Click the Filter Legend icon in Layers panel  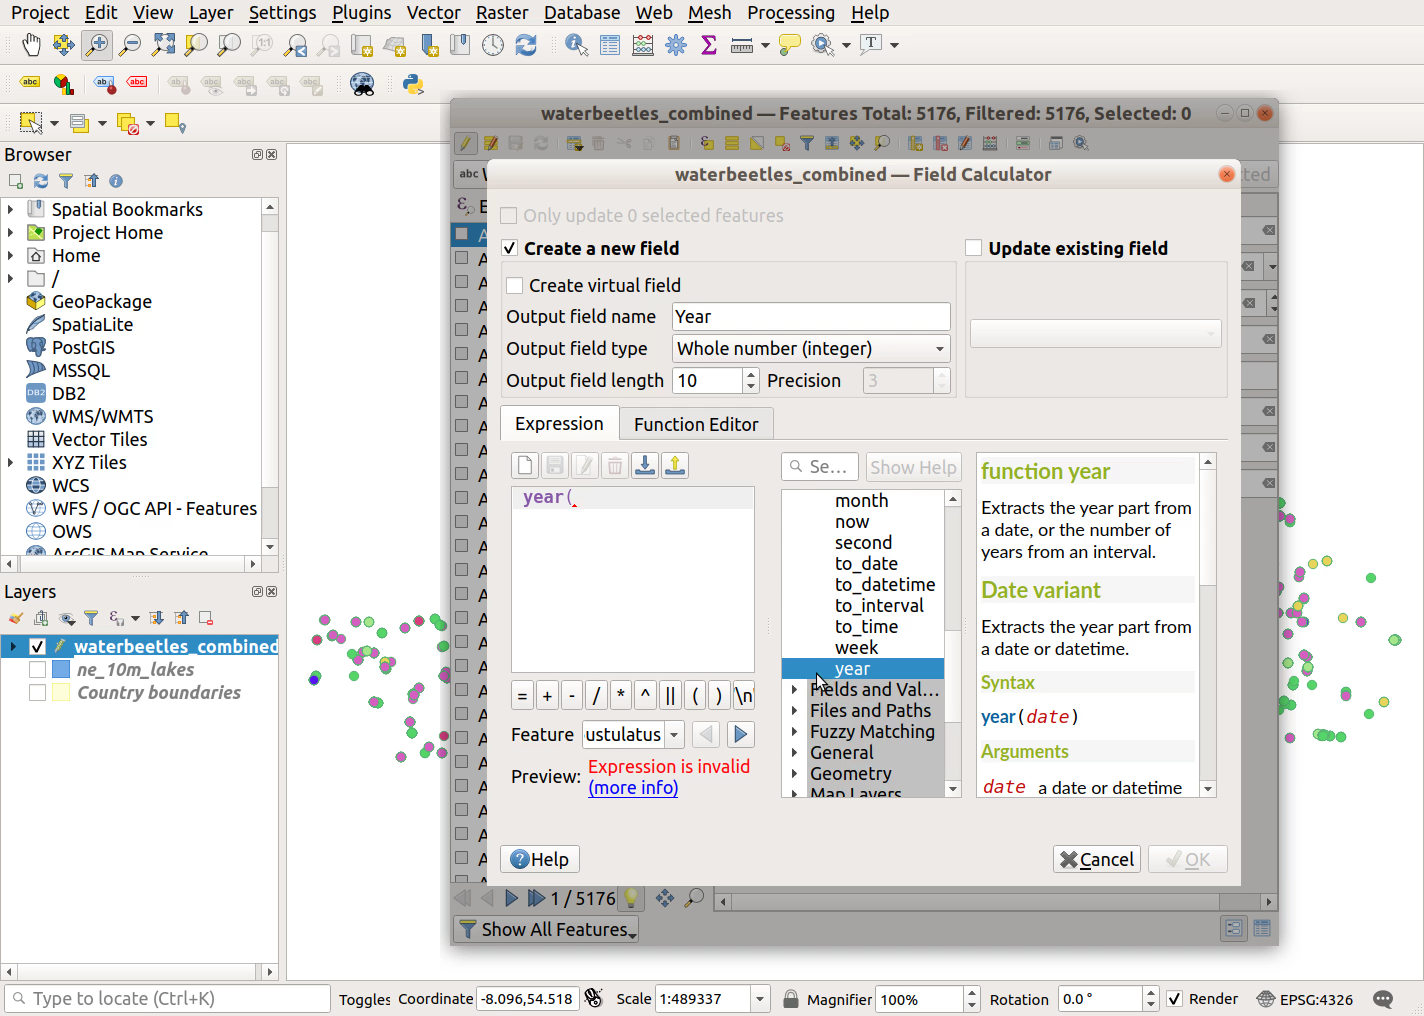91,618
